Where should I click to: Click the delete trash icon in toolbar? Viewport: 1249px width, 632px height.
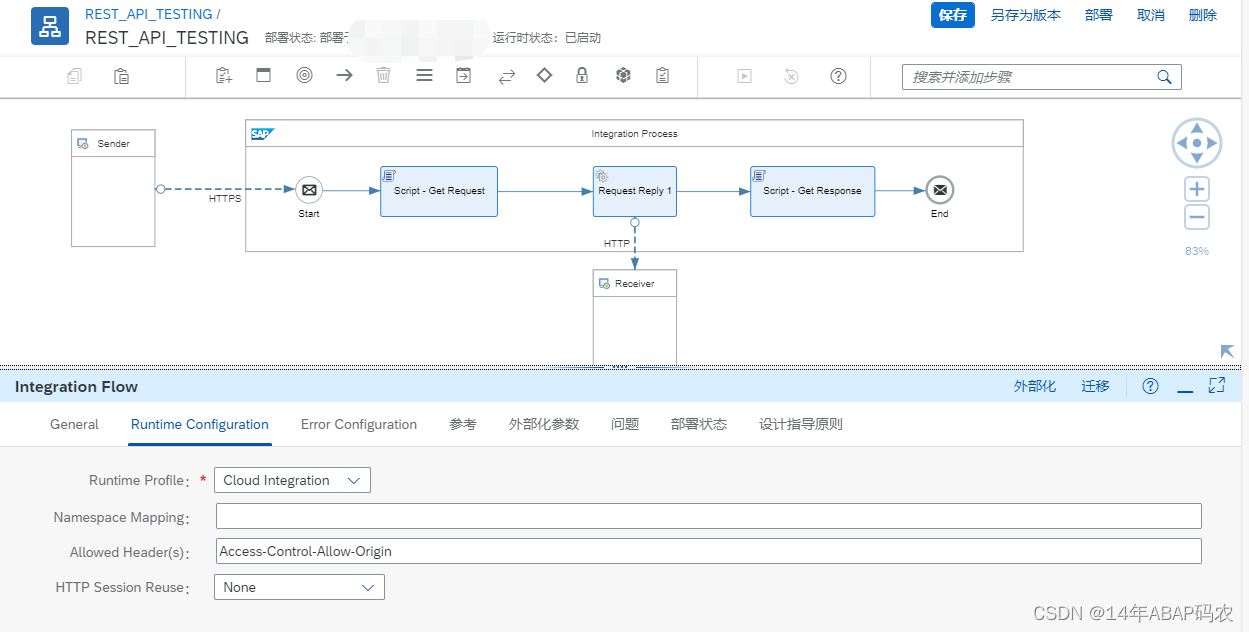(383, 75)
